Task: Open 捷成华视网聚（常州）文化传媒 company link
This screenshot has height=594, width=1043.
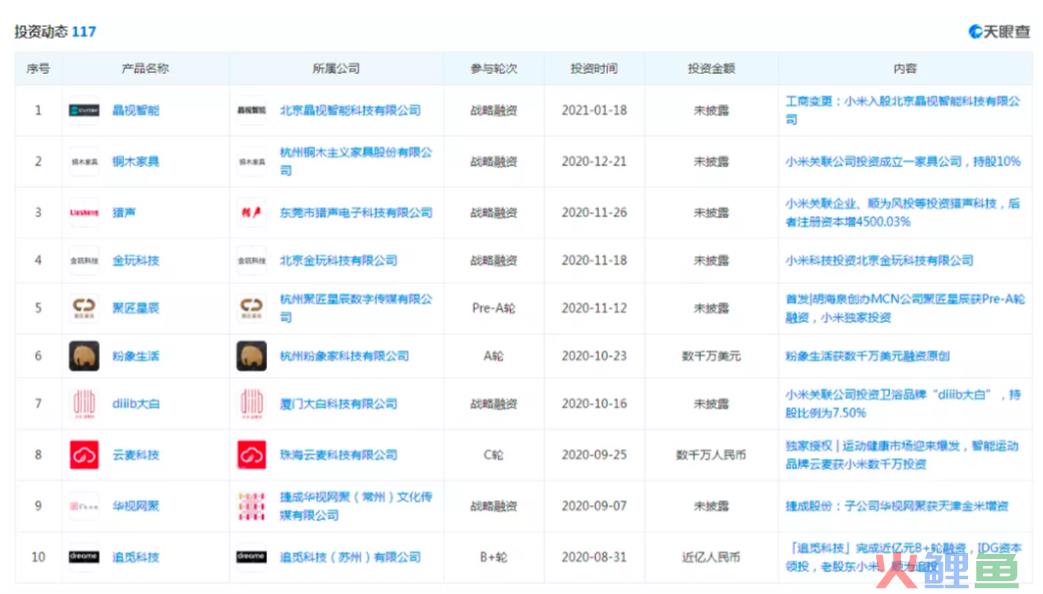Action: [x=356, y=506]
